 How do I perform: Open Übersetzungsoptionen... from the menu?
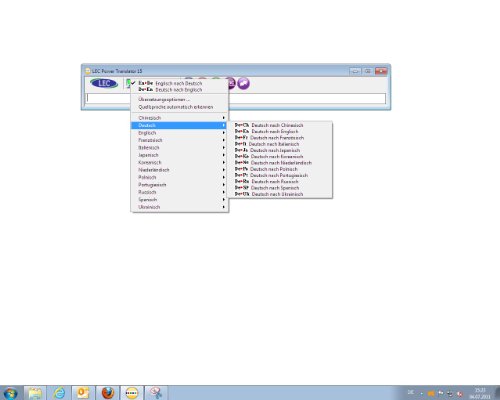pos(179,100)
